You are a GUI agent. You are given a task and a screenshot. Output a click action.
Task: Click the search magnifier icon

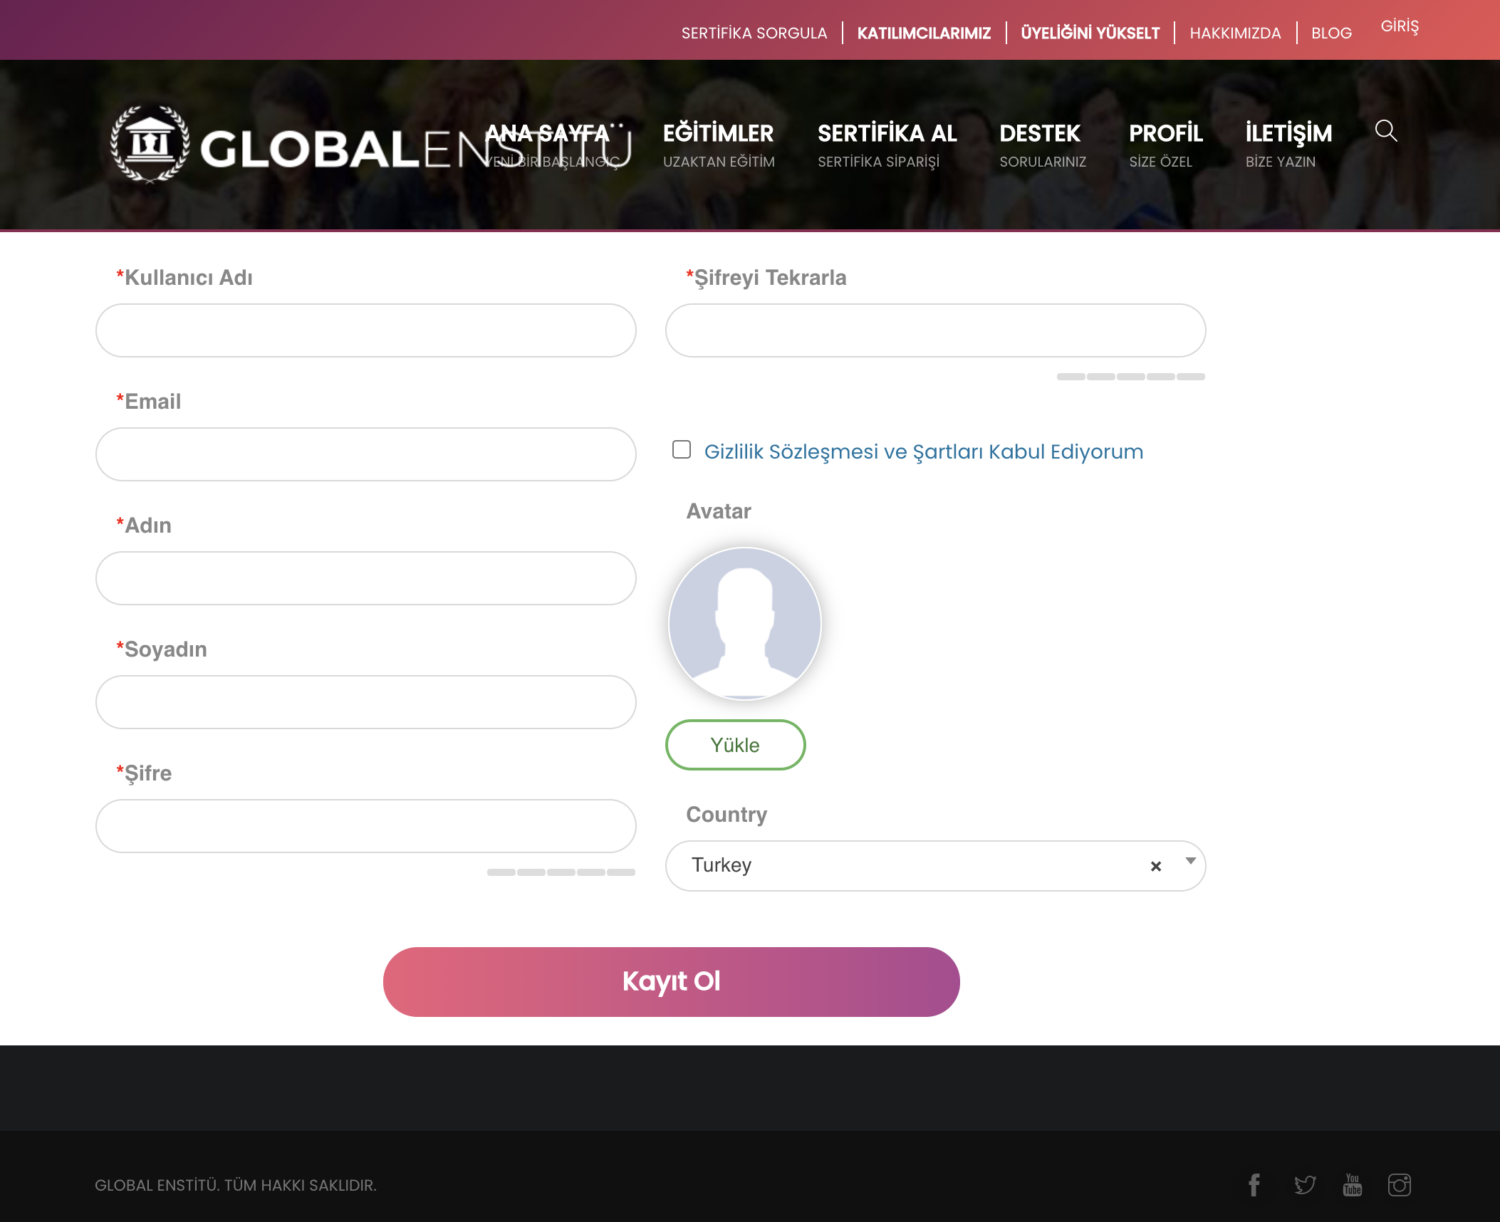click(x=1385, y=131)
